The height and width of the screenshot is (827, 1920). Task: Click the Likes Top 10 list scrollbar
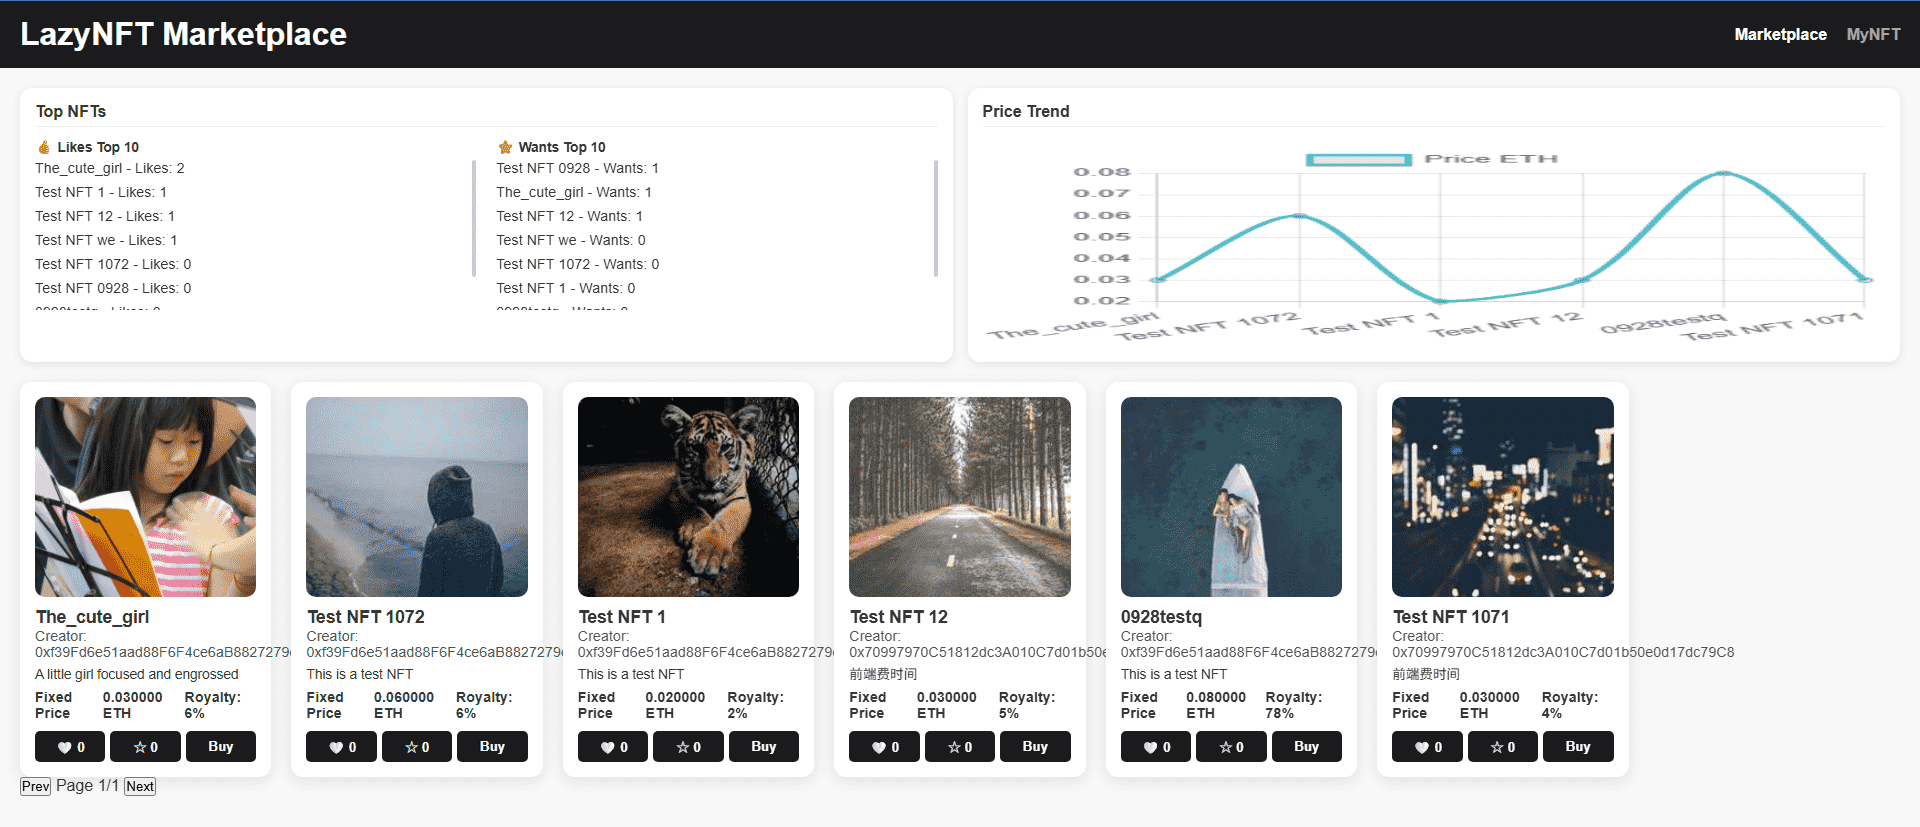coord(474,218)
